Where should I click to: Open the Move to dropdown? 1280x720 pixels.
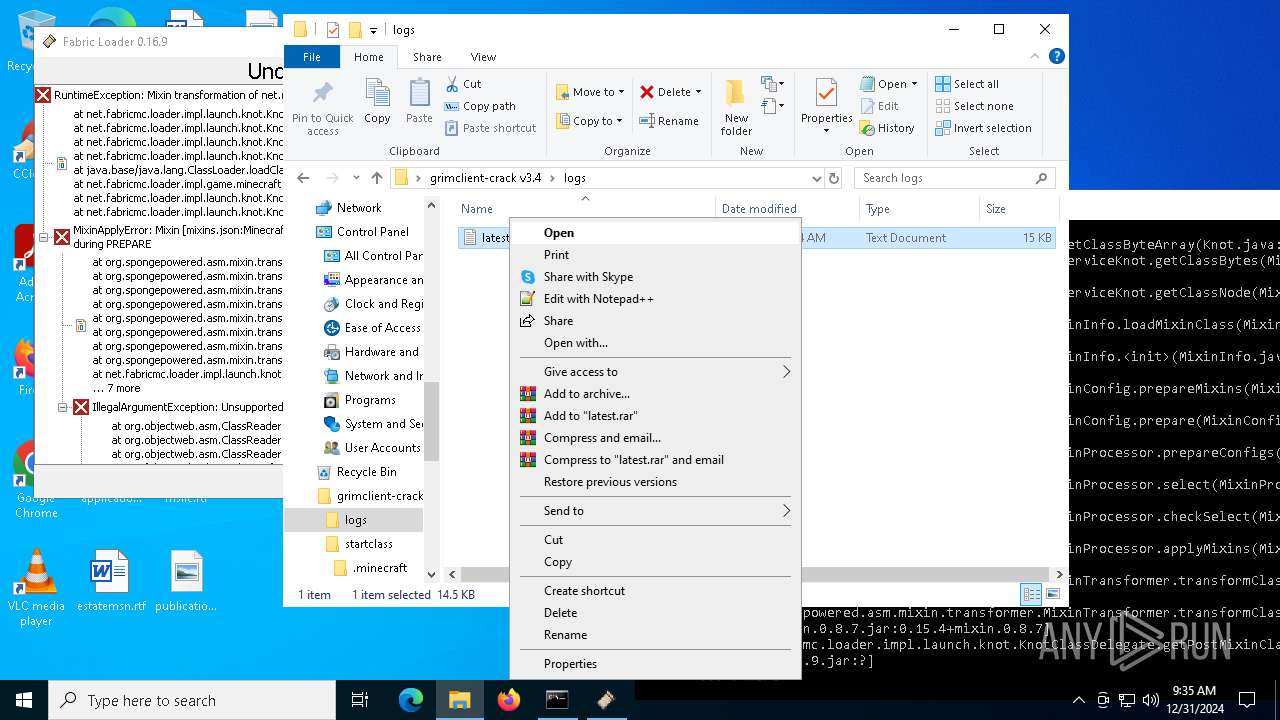tap(590, 92)
